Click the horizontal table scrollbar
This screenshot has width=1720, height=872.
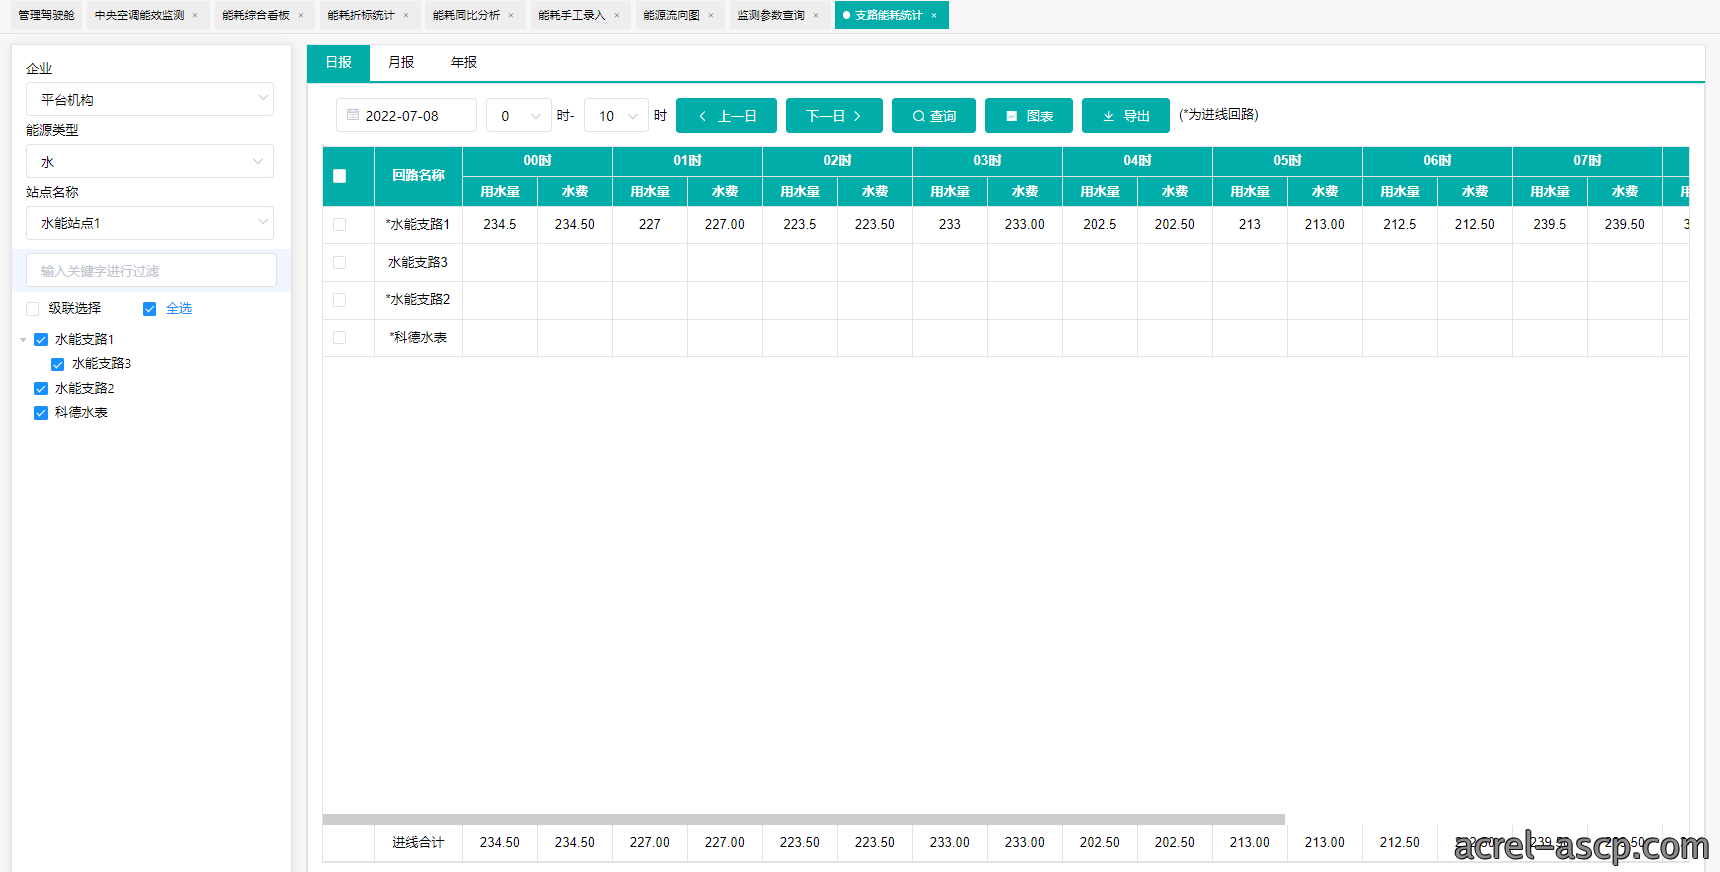803,819
